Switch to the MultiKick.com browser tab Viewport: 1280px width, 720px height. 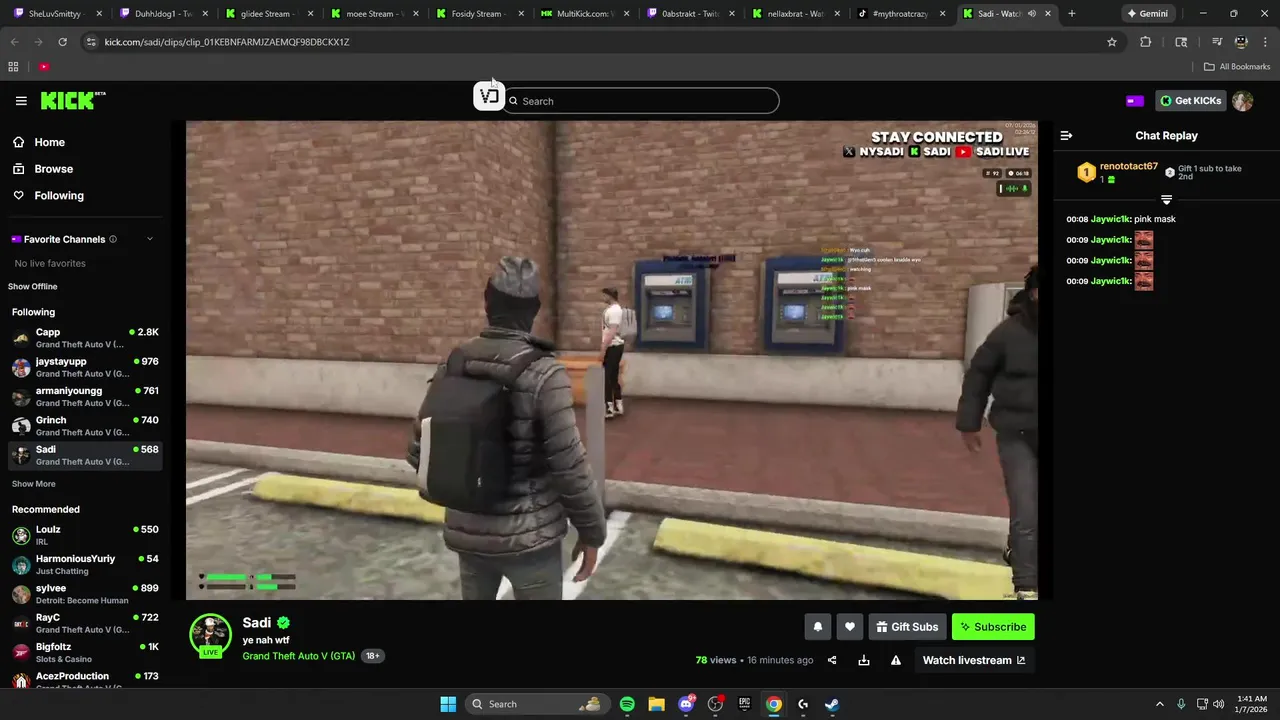pyautogui.click(x=584, y=14)
